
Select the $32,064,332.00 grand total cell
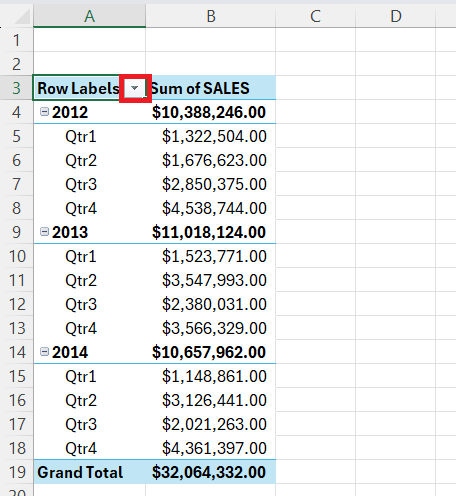[x=211, y=472]
